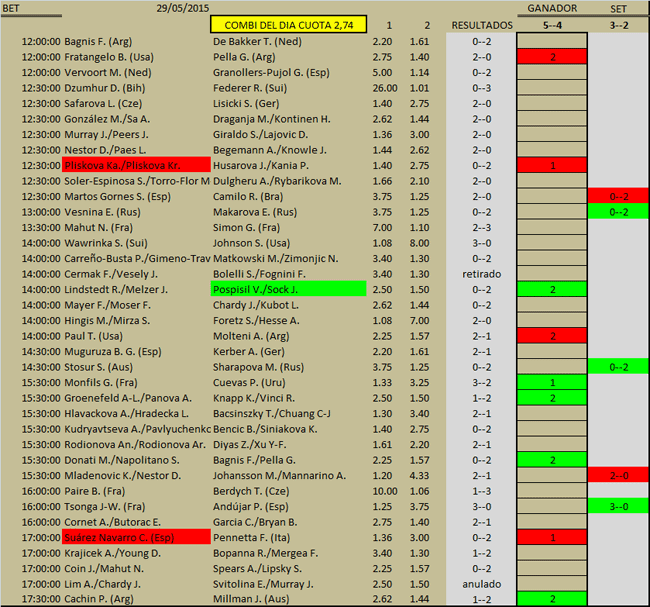650x607 pixels.
Task: Select Muguruza B. G. (Esp) cell
Action: tap(113, 352)
